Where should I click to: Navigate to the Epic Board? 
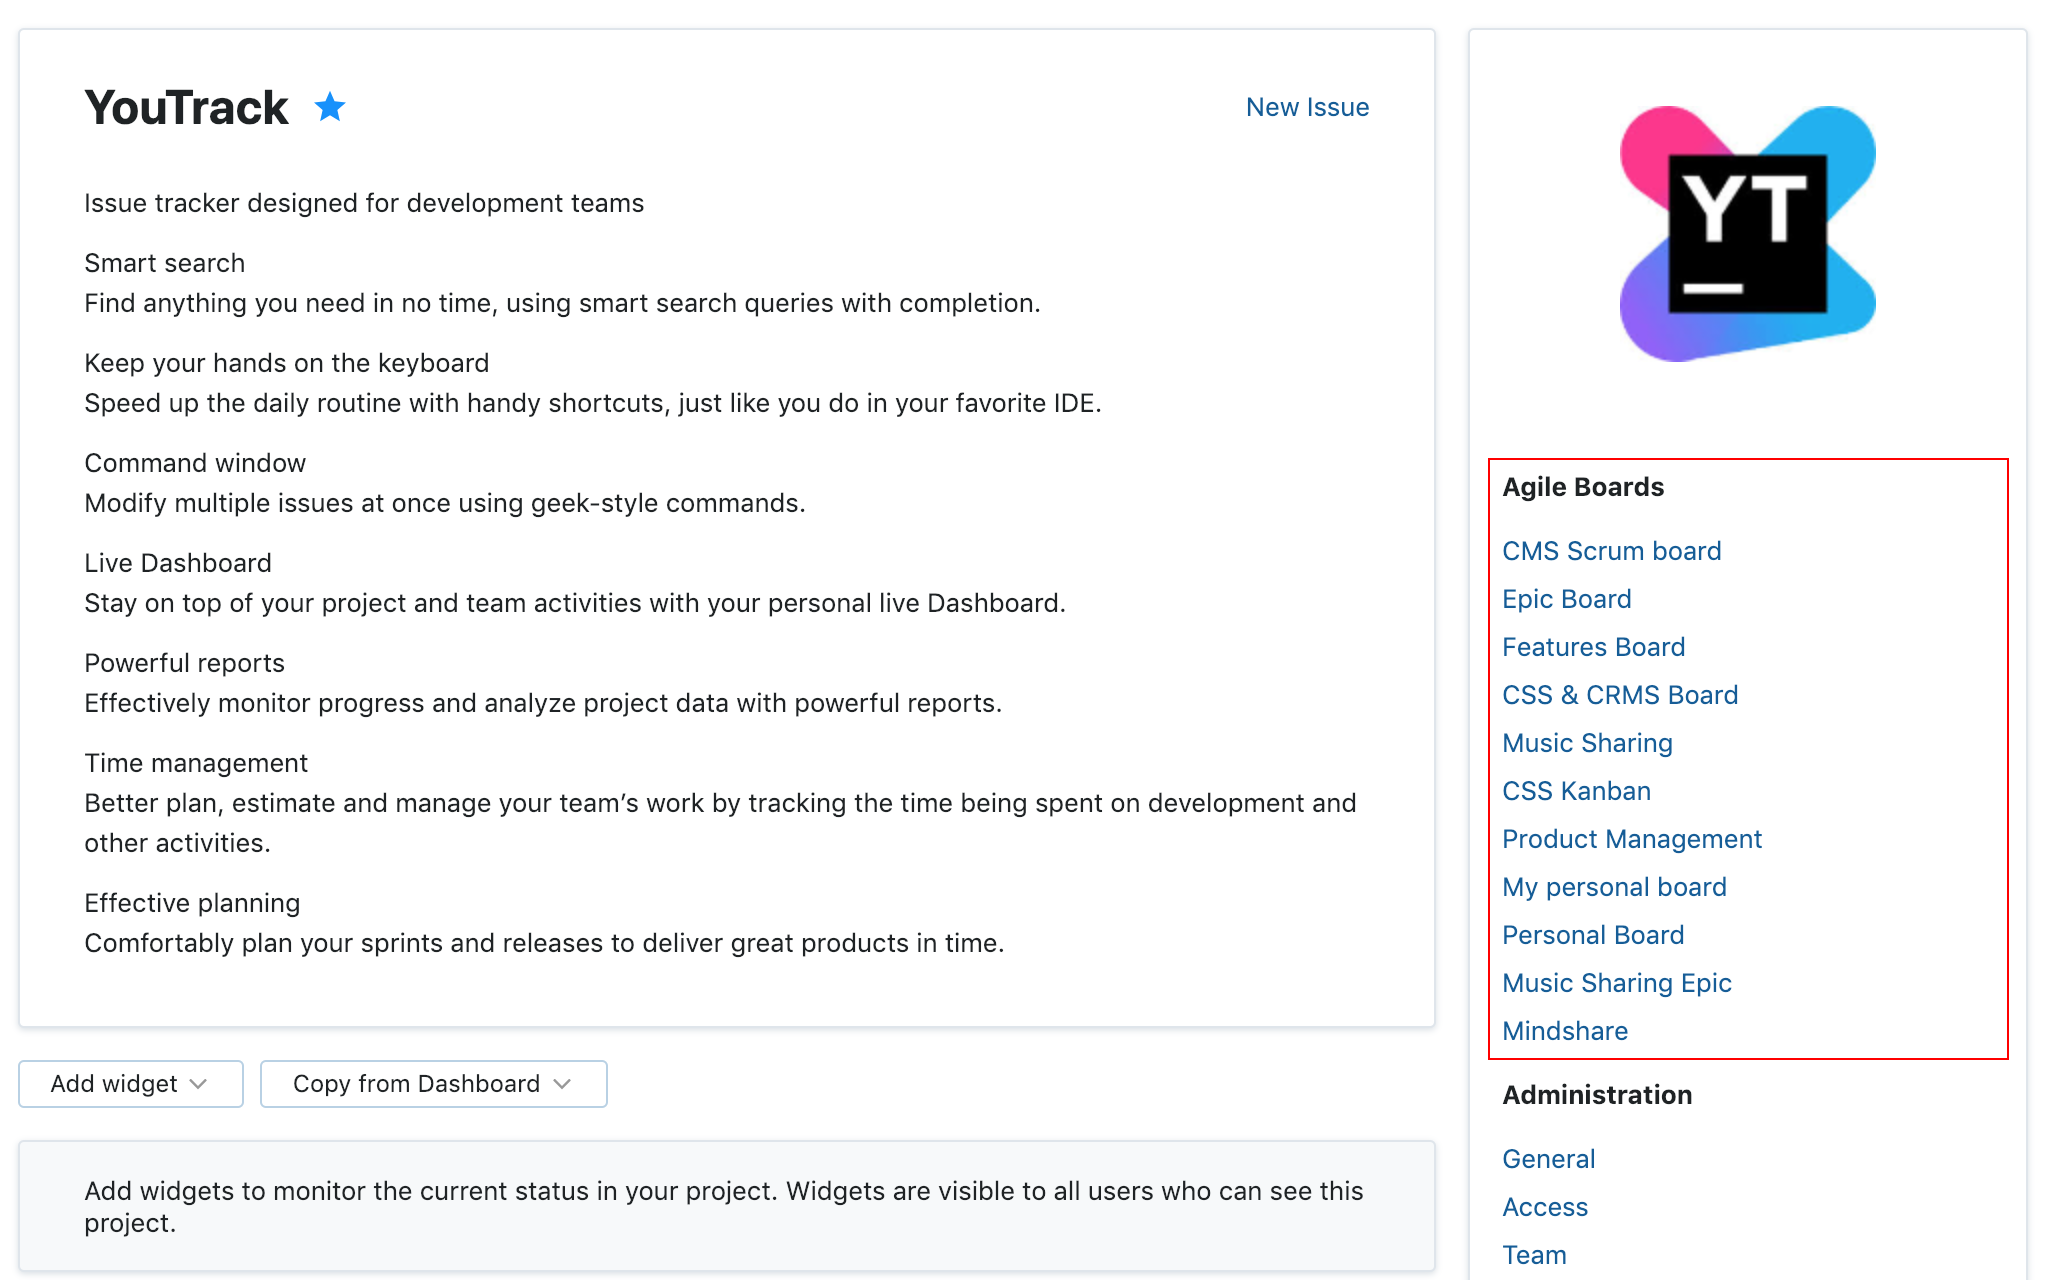tap(1566, 598)
